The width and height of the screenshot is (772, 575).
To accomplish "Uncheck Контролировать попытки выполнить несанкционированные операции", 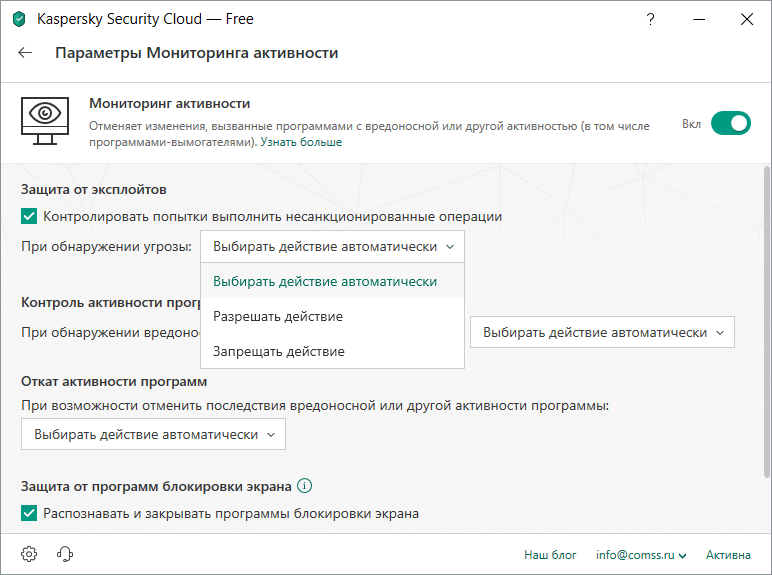I will (29, 216).
